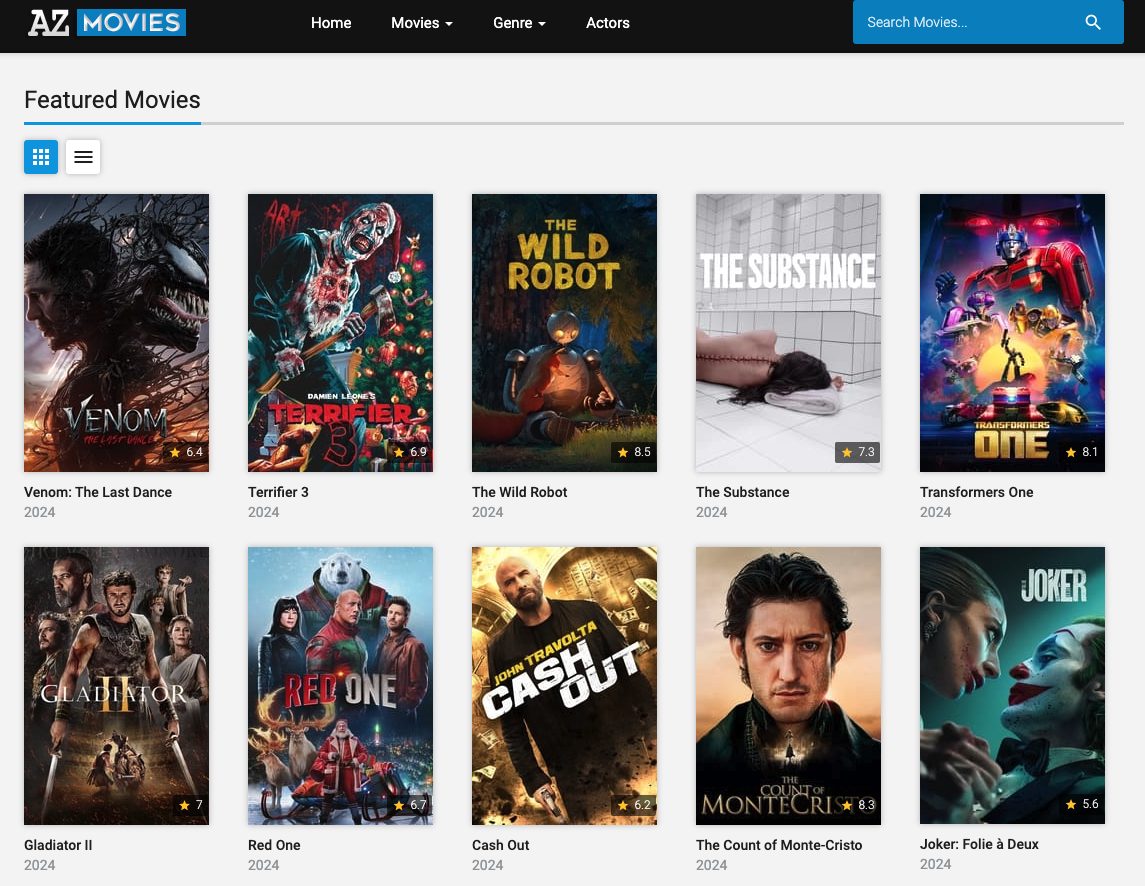The height and width of the screenshot is (886, 1145).
Task: Click the 6.2 star rating on Cash Out
Action: point(634,805)
